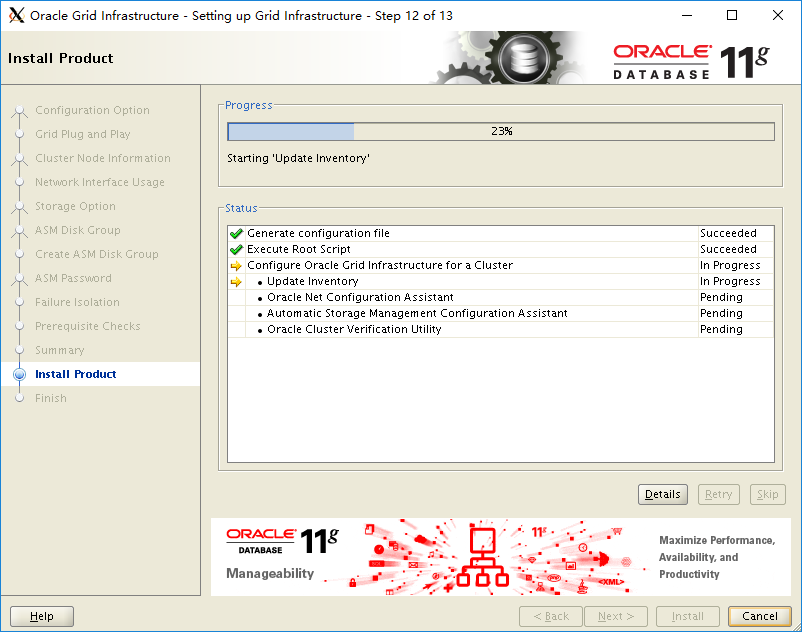The image size is (802, 632).
Task: Click 'Succeeded' status of Generate configuration file
Action: 728,234
